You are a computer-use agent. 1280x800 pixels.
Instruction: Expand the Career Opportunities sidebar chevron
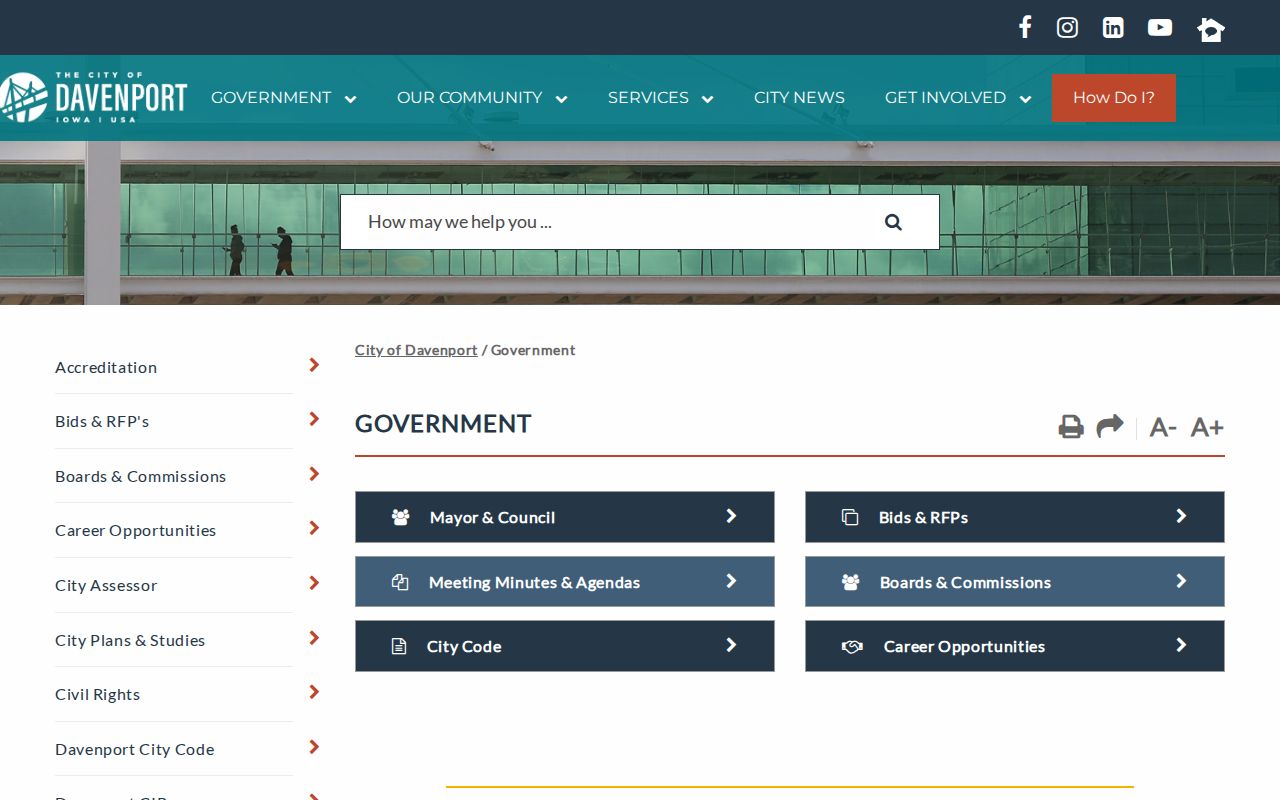[314, 528]
